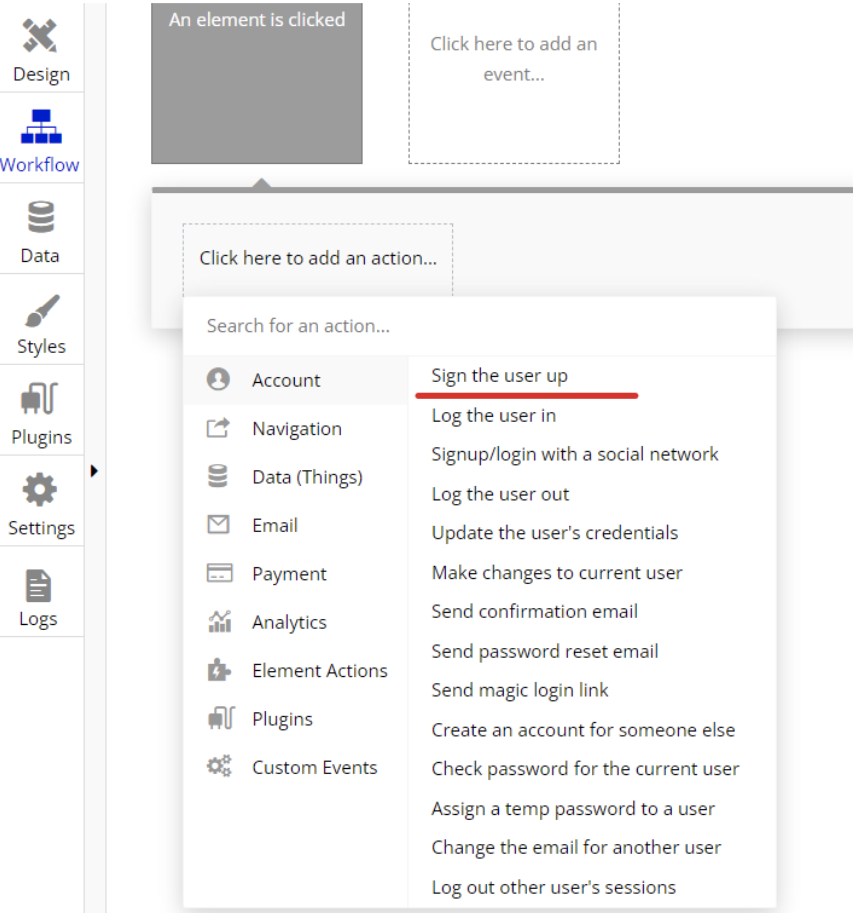
Task: Select the Navigation category icon
Action: [218, 428]
